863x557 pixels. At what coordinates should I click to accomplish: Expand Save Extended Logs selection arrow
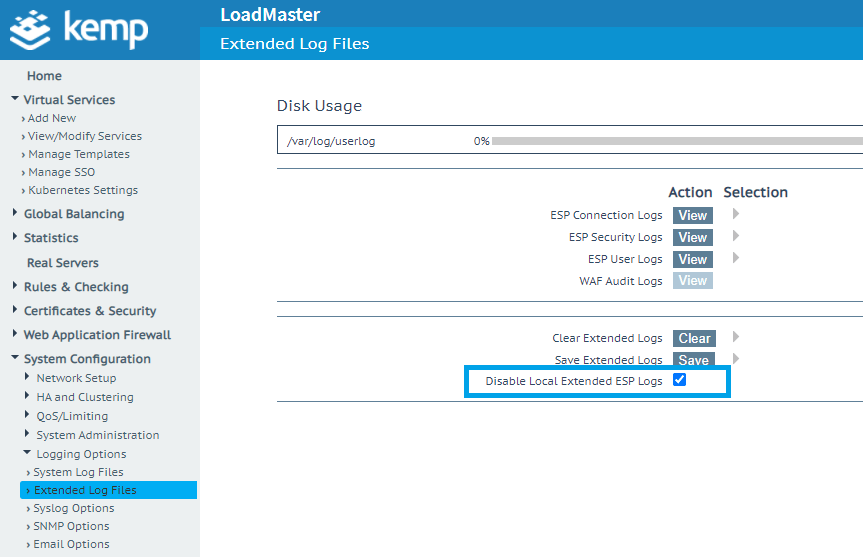[736, 358]
